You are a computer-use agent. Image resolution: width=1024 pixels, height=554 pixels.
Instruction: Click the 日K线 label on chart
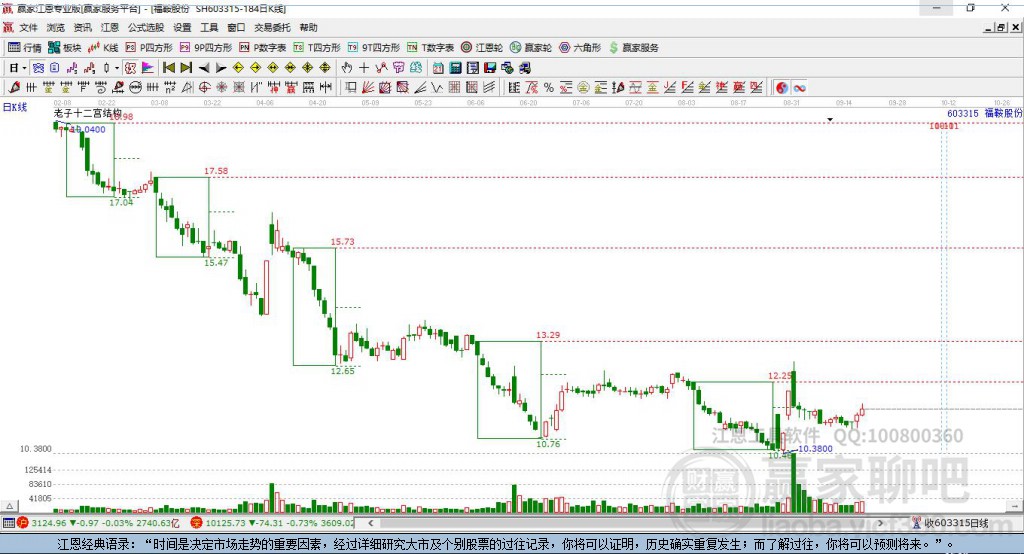click(15, 107)
